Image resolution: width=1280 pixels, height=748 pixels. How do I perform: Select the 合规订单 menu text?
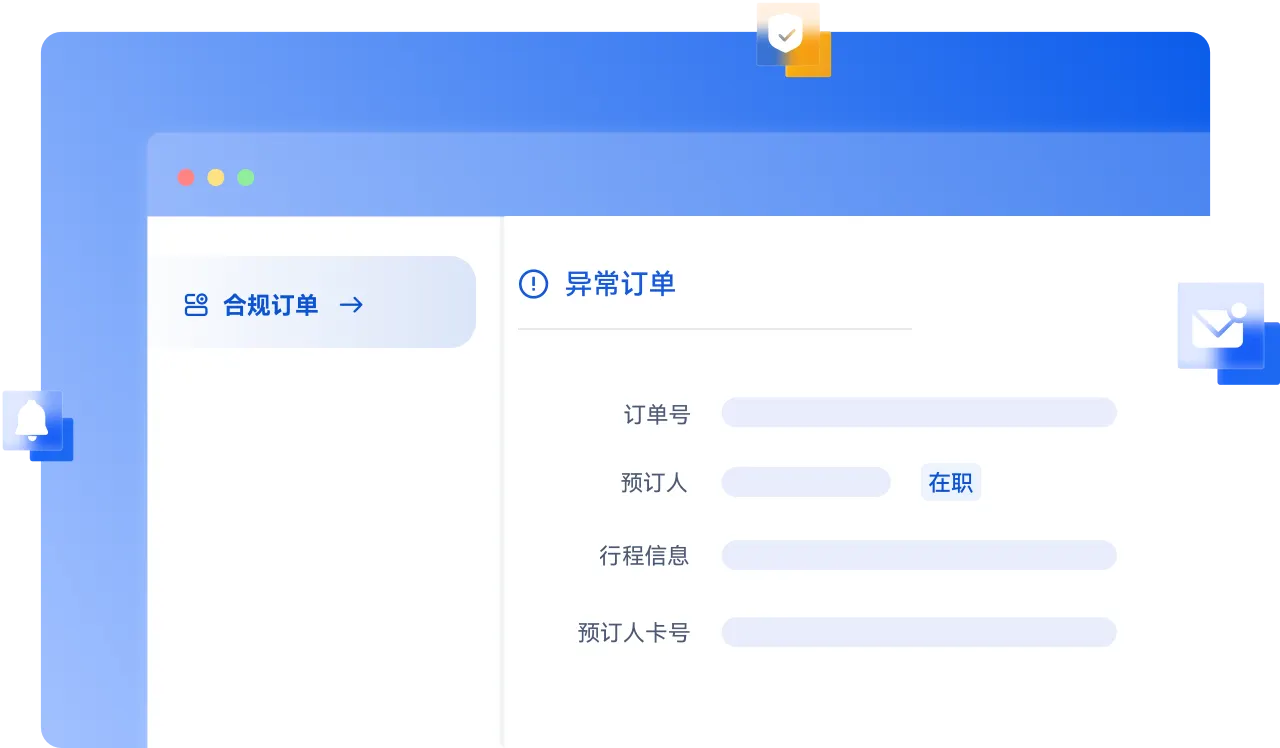point(270,305)
